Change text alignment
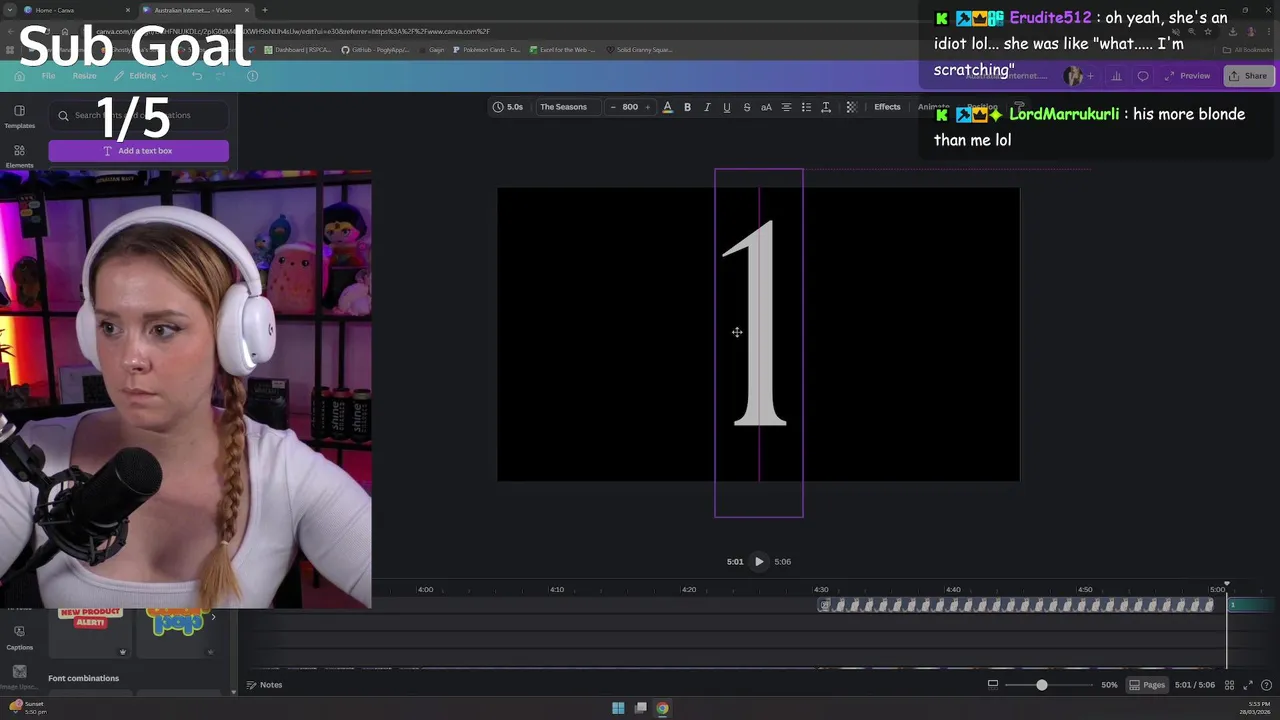The image size is (1280, 720). (x=786, y=107)
